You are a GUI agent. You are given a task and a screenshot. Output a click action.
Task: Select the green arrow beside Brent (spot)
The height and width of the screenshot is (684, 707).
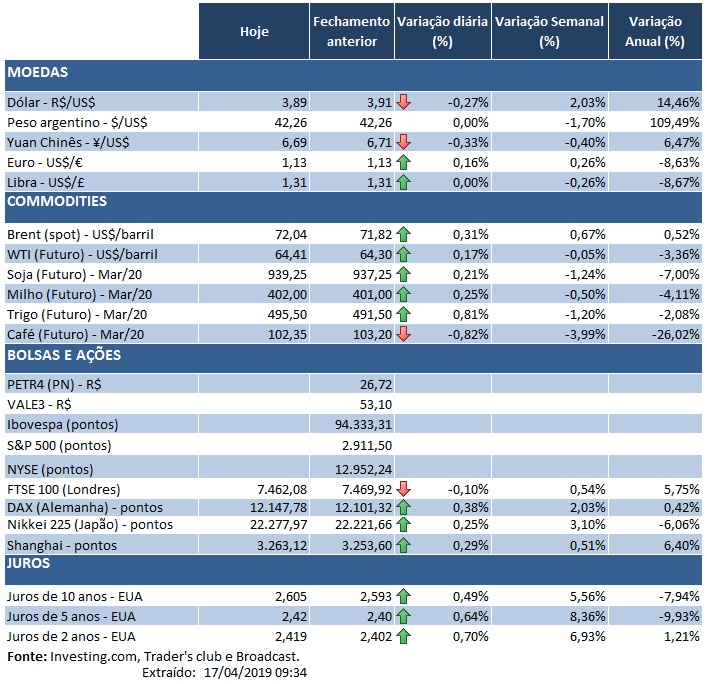(403, 234)
